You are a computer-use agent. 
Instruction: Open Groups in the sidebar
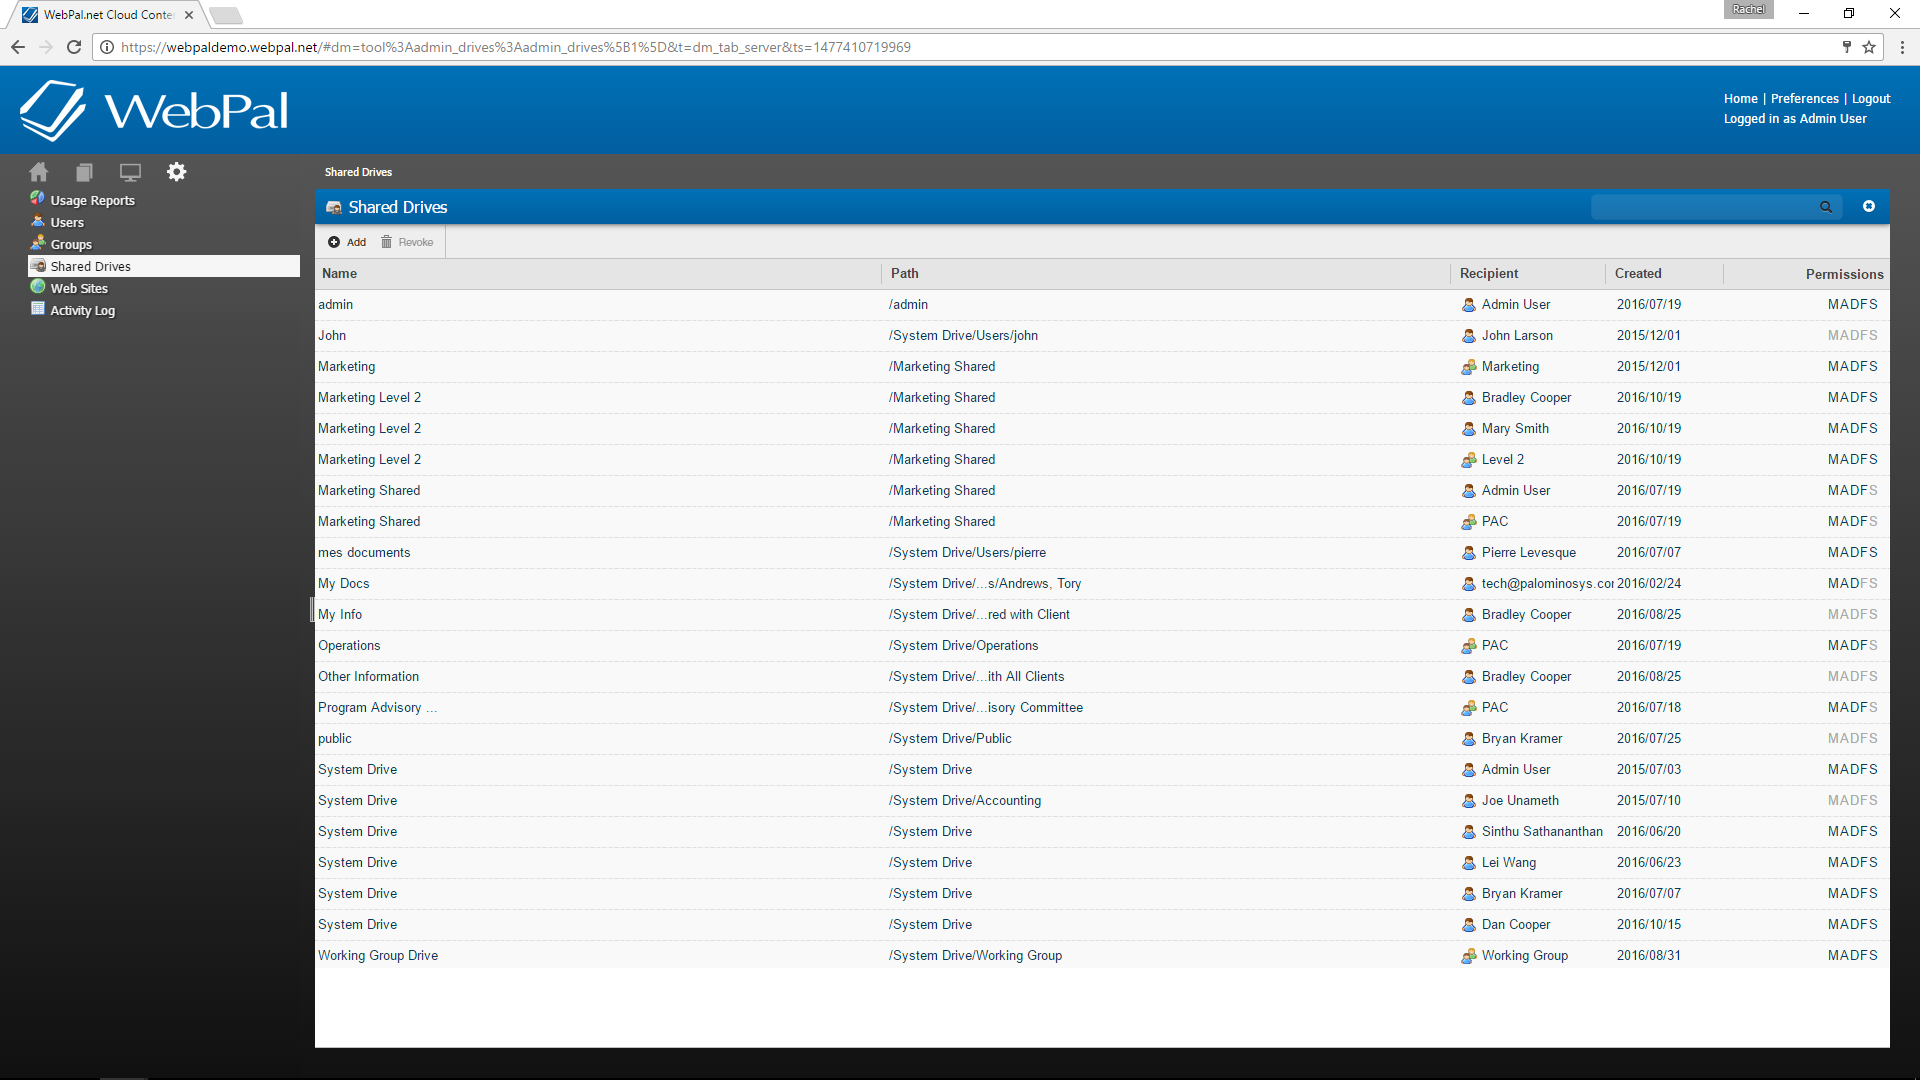(x=71, y=244)
